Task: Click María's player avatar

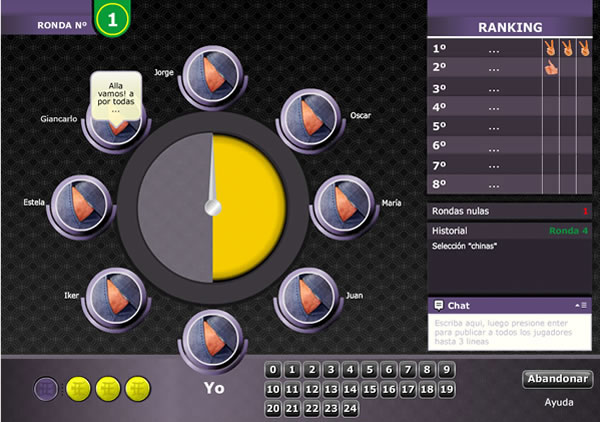Action: click(x=342, y=204)
